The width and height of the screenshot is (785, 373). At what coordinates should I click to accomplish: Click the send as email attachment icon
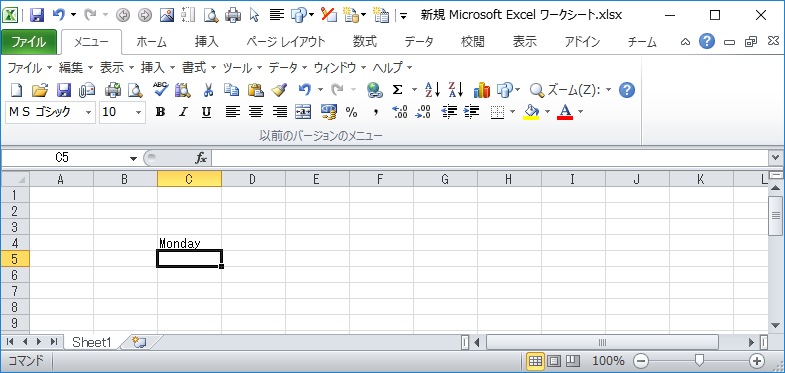pos(87,90)
